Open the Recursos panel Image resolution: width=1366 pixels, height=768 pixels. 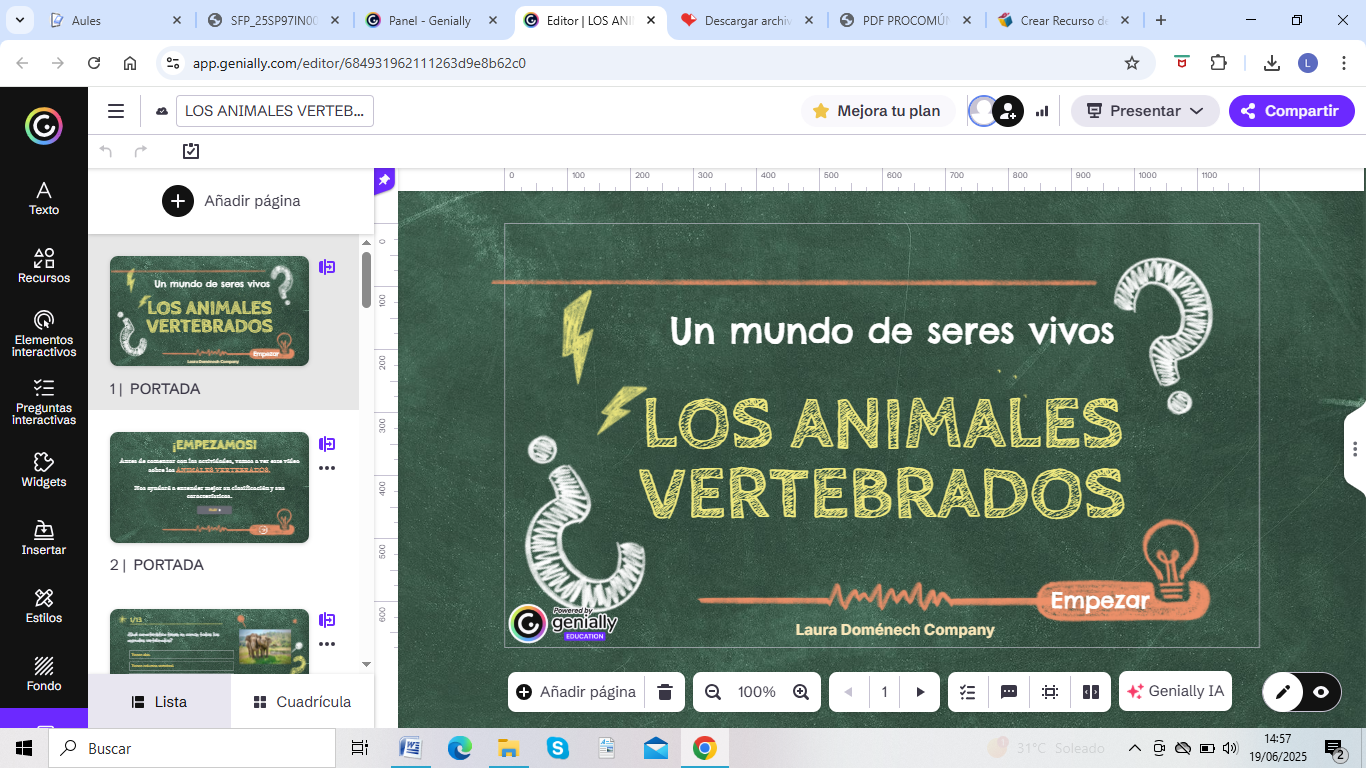point(43,266)
